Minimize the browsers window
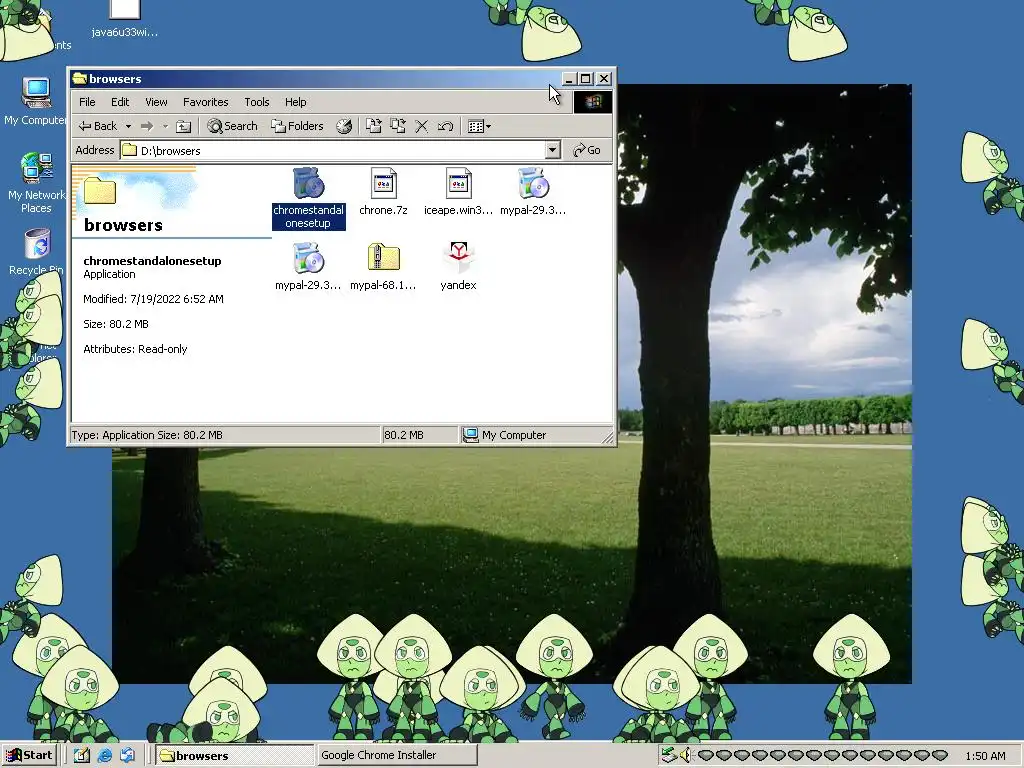Image resolution: width=1024 pixels, height=768 pixels. point(569,79)
